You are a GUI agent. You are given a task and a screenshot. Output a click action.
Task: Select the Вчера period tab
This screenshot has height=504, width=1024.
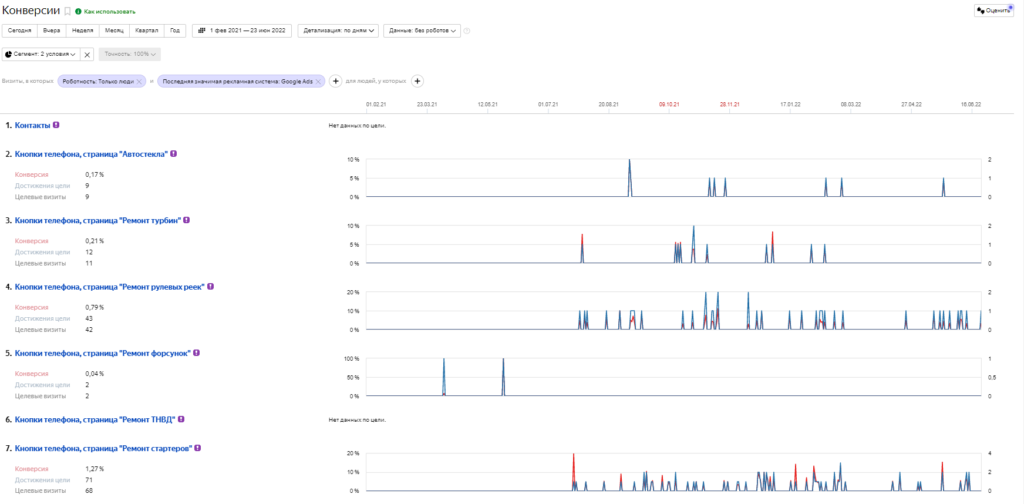52,31
